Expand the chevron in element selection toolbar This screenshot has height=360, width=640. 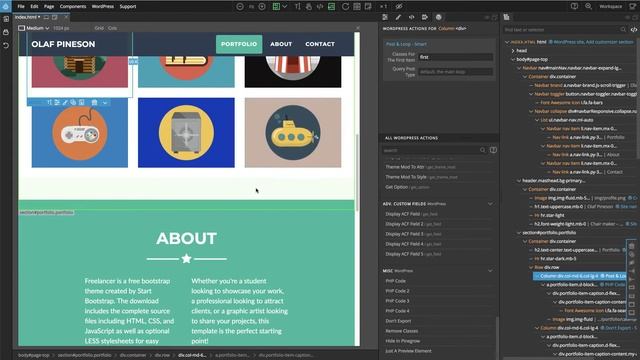(105, 102)
